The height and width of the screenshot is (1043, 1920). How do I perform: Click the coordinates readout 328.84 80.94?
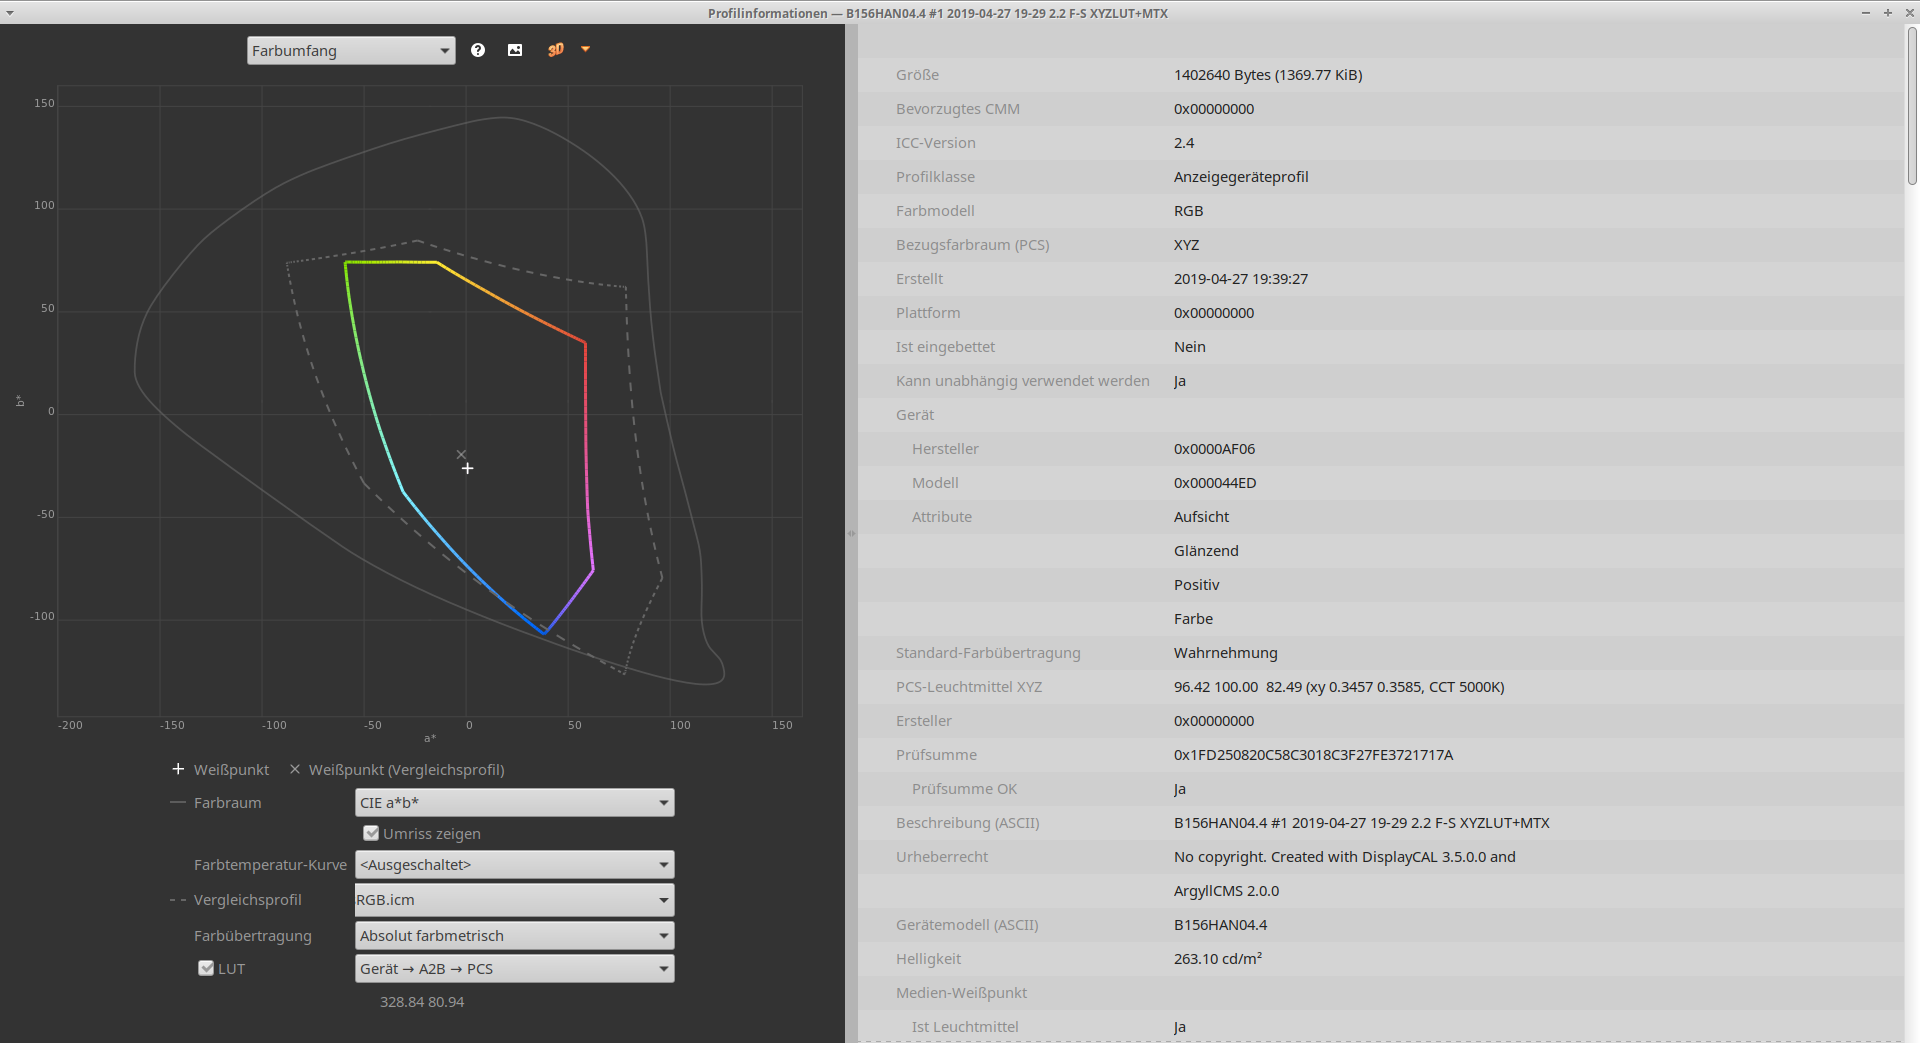[422, 1002]
